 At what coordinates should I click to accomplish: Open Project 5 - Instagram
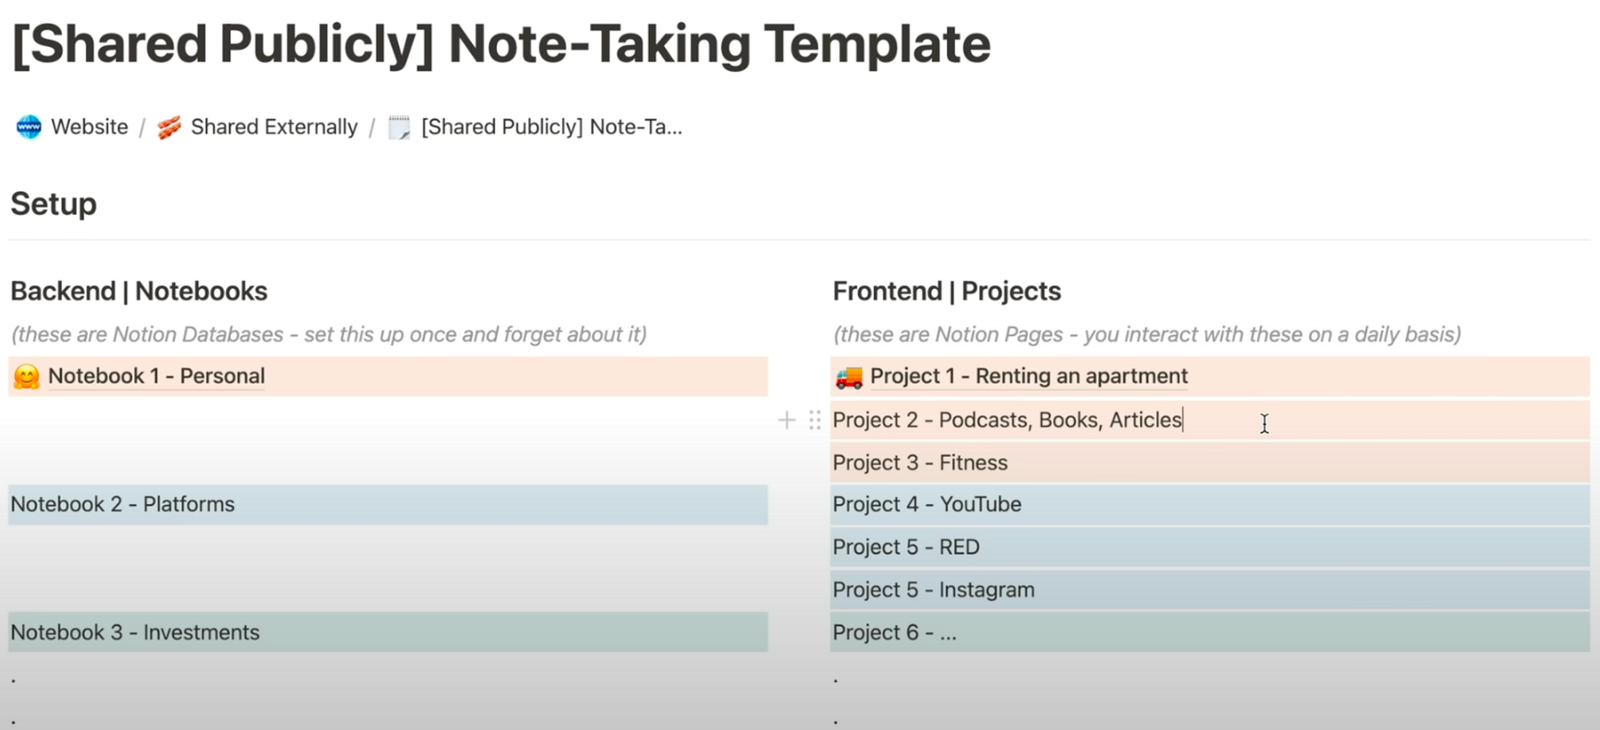tap(933, 589)
